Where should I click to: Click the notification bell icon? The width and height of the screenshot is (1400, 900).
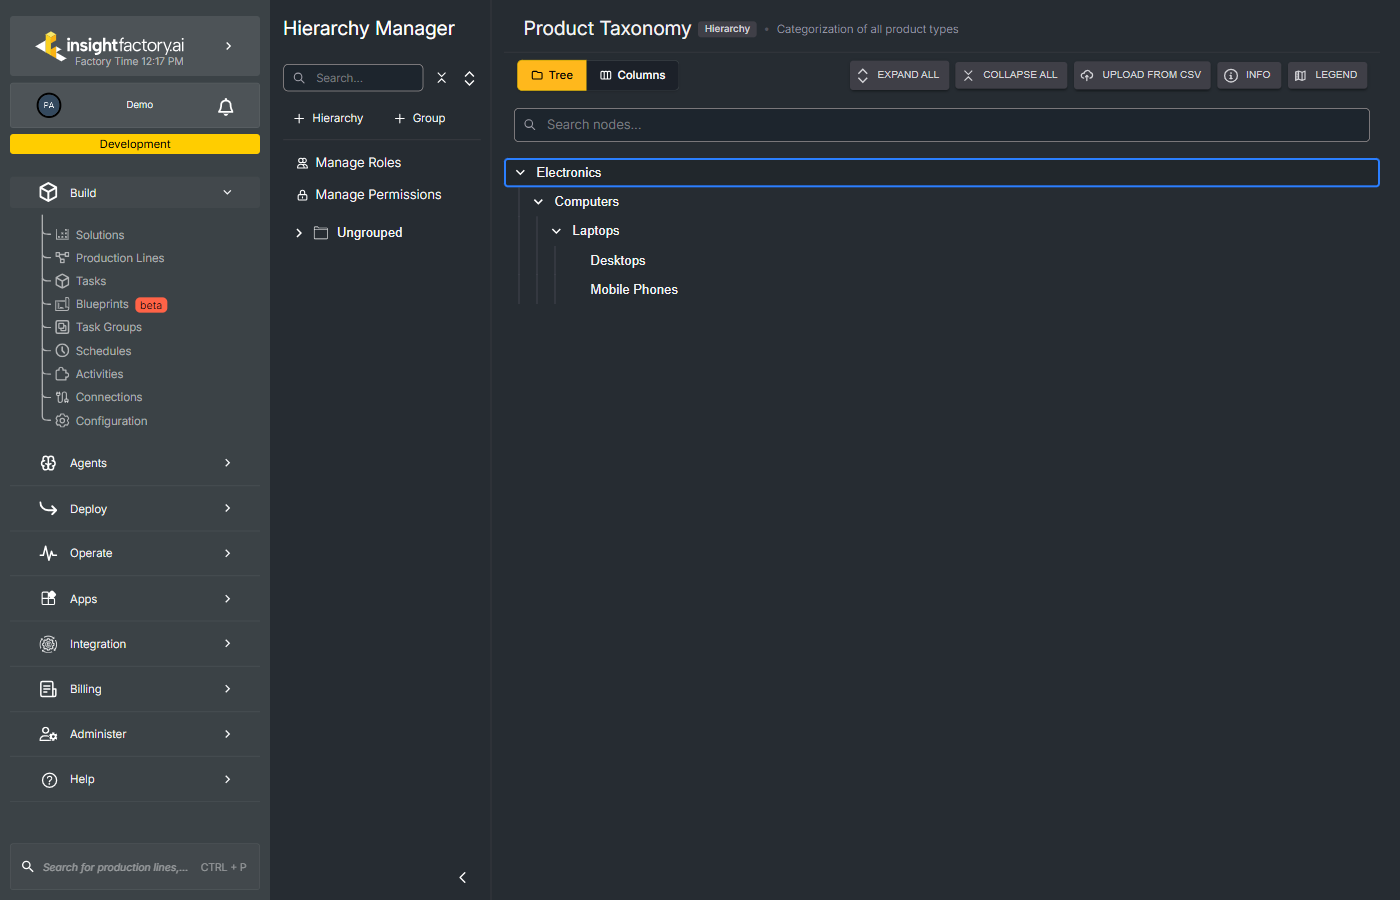coord(226,106)
